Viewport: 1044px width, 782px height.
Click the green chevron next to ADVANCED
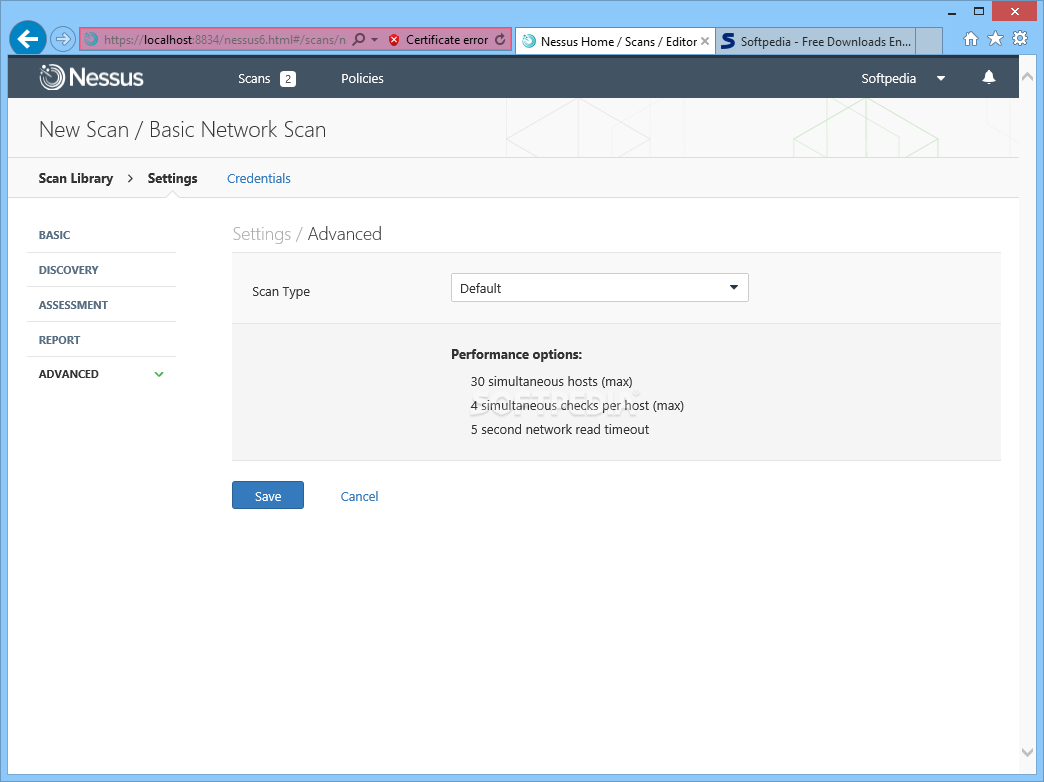pos(159,374)
